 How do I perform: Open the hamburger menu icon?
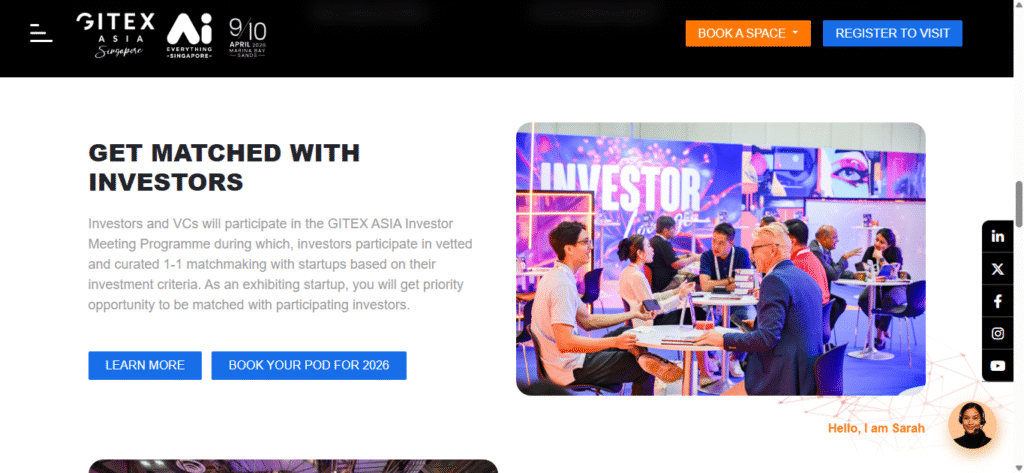41,33
